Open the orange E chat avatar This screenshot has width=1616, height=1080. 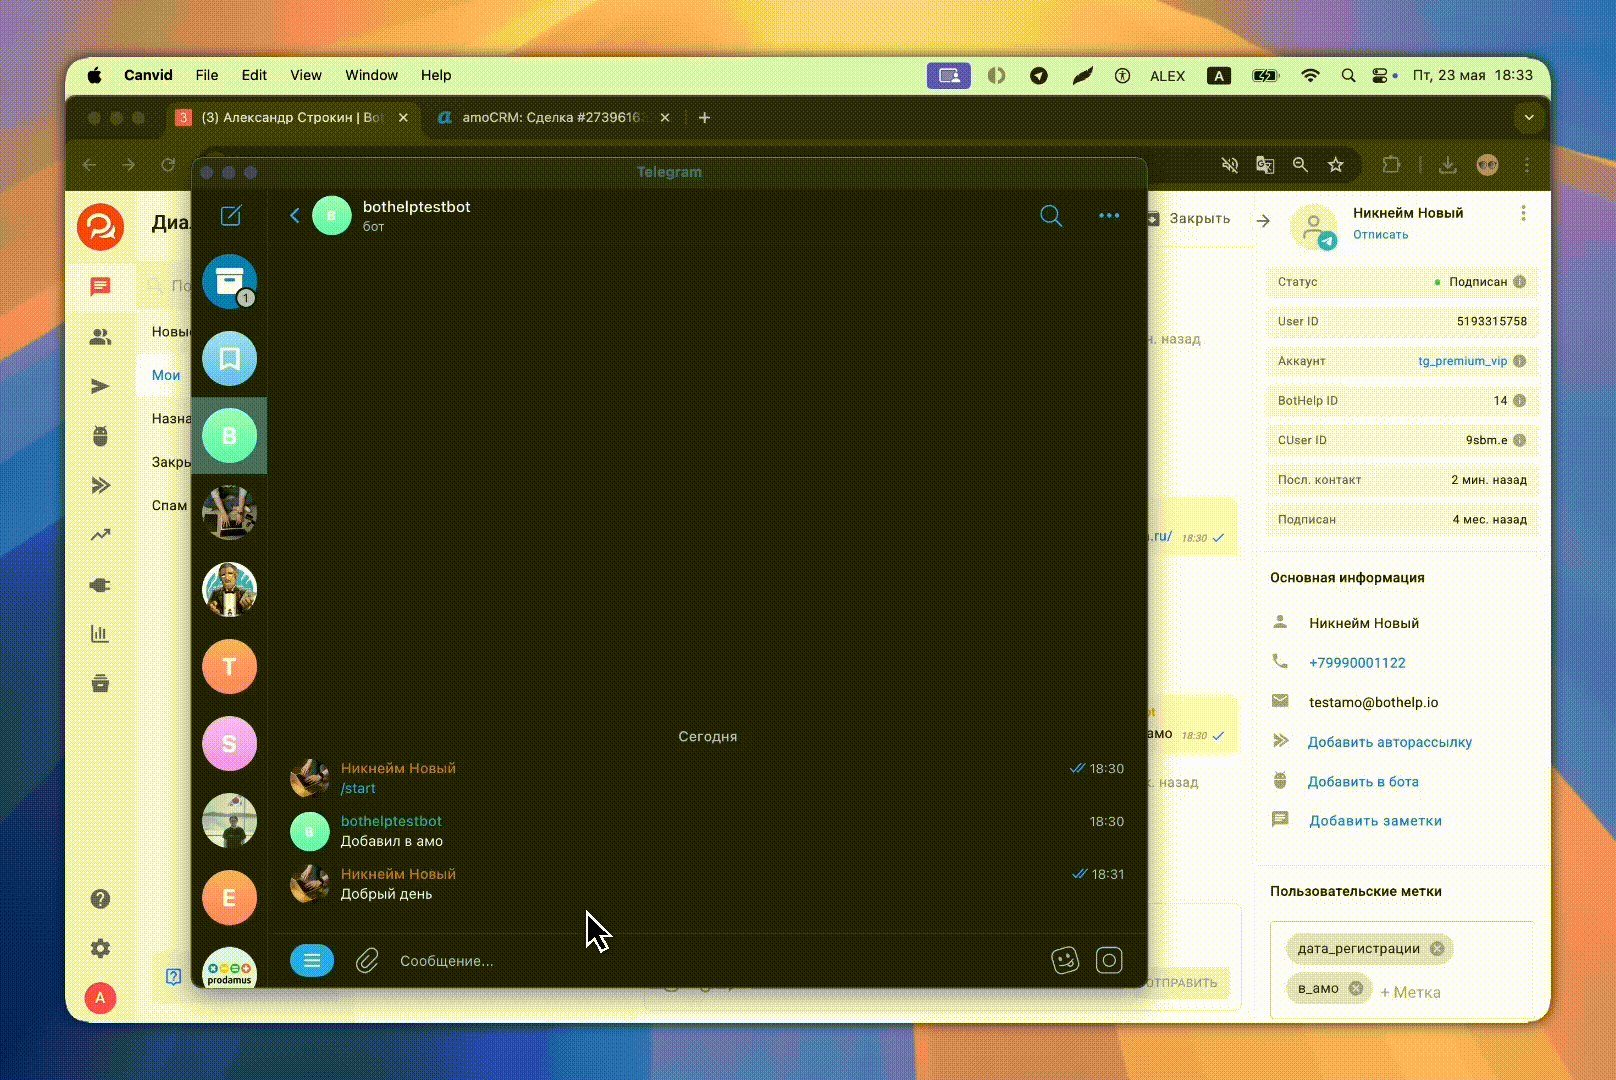pos(229,897)
